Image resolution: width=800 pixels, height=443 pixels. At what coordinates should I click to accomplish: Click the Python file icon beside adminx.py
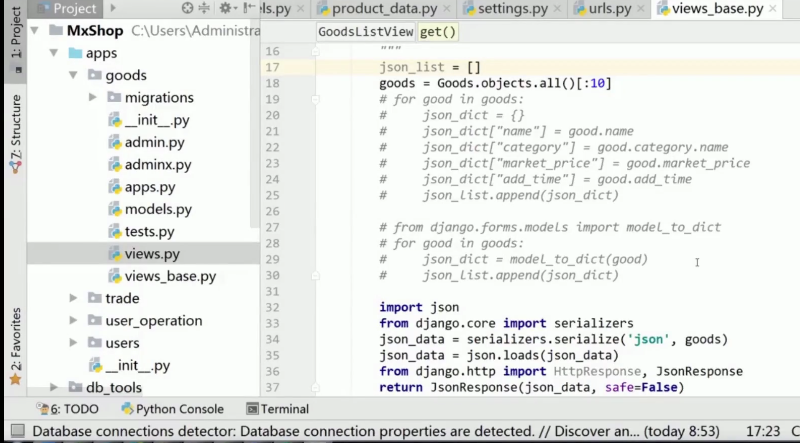[x=115, y=165]
